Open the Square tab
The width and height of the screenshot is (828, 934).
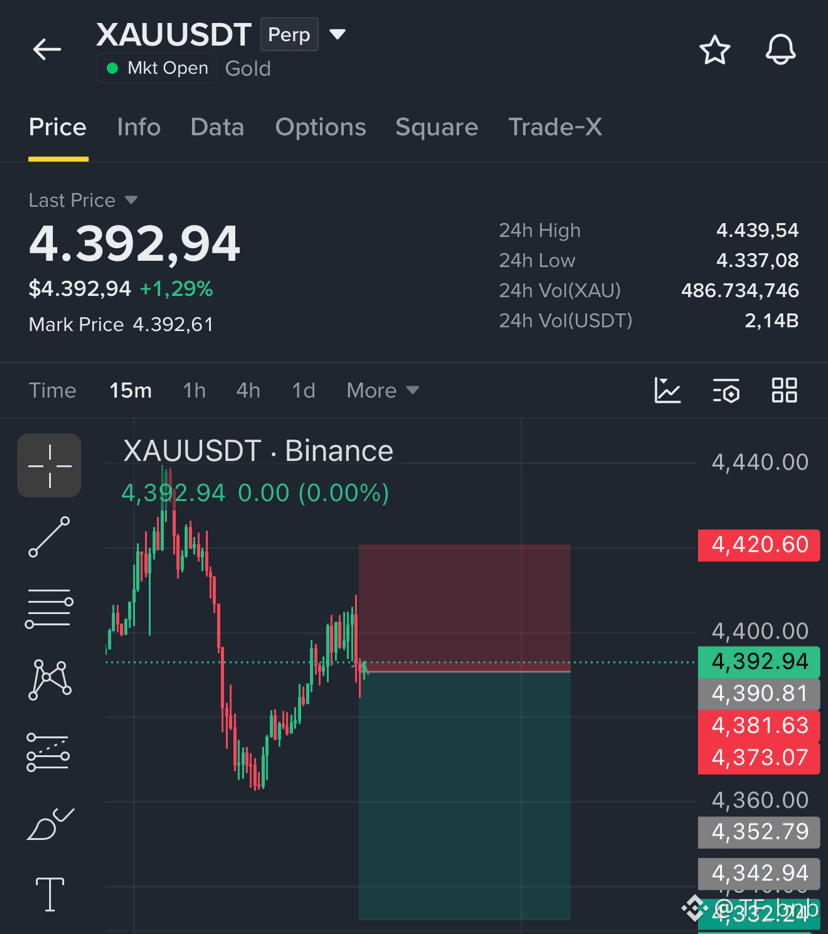tap(437, 127)
